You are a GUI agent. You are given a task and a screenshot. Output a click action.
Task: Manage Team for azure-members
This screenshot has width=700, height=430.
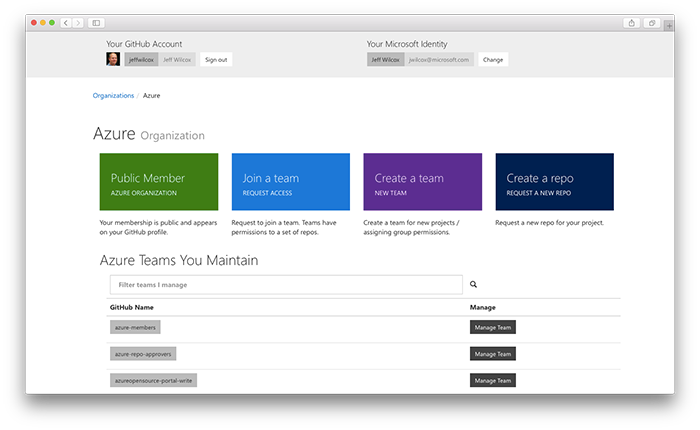tap(493, 327)
